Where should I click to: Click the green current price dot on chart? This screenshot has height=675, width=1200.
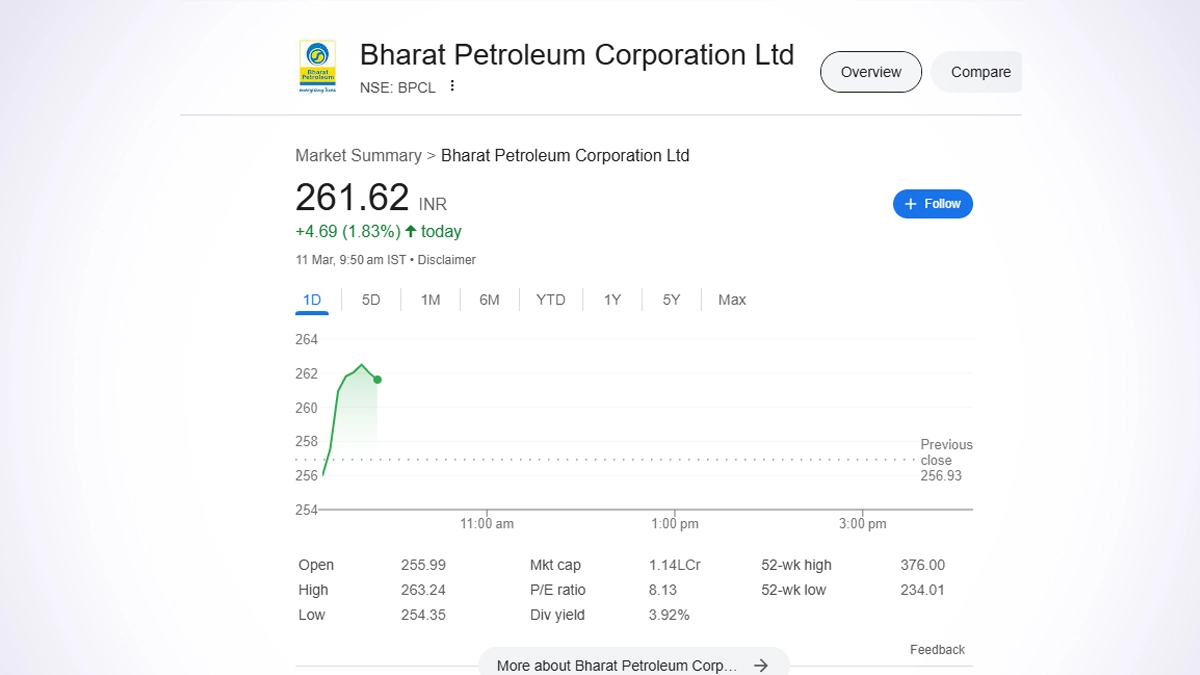pos(377,379)
